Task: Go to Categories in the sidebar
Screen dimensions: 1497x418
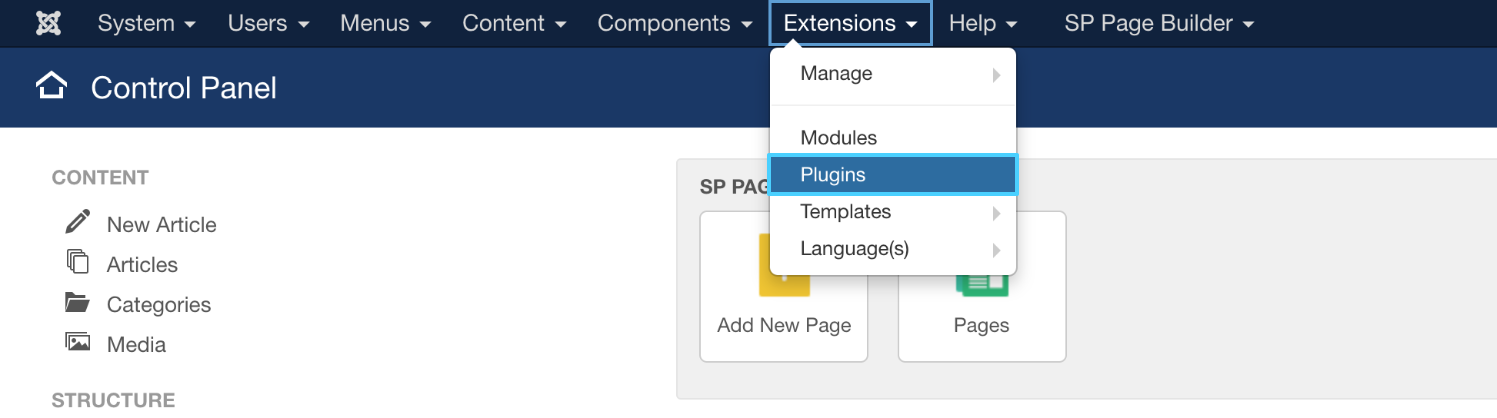Action: [159, 305]
